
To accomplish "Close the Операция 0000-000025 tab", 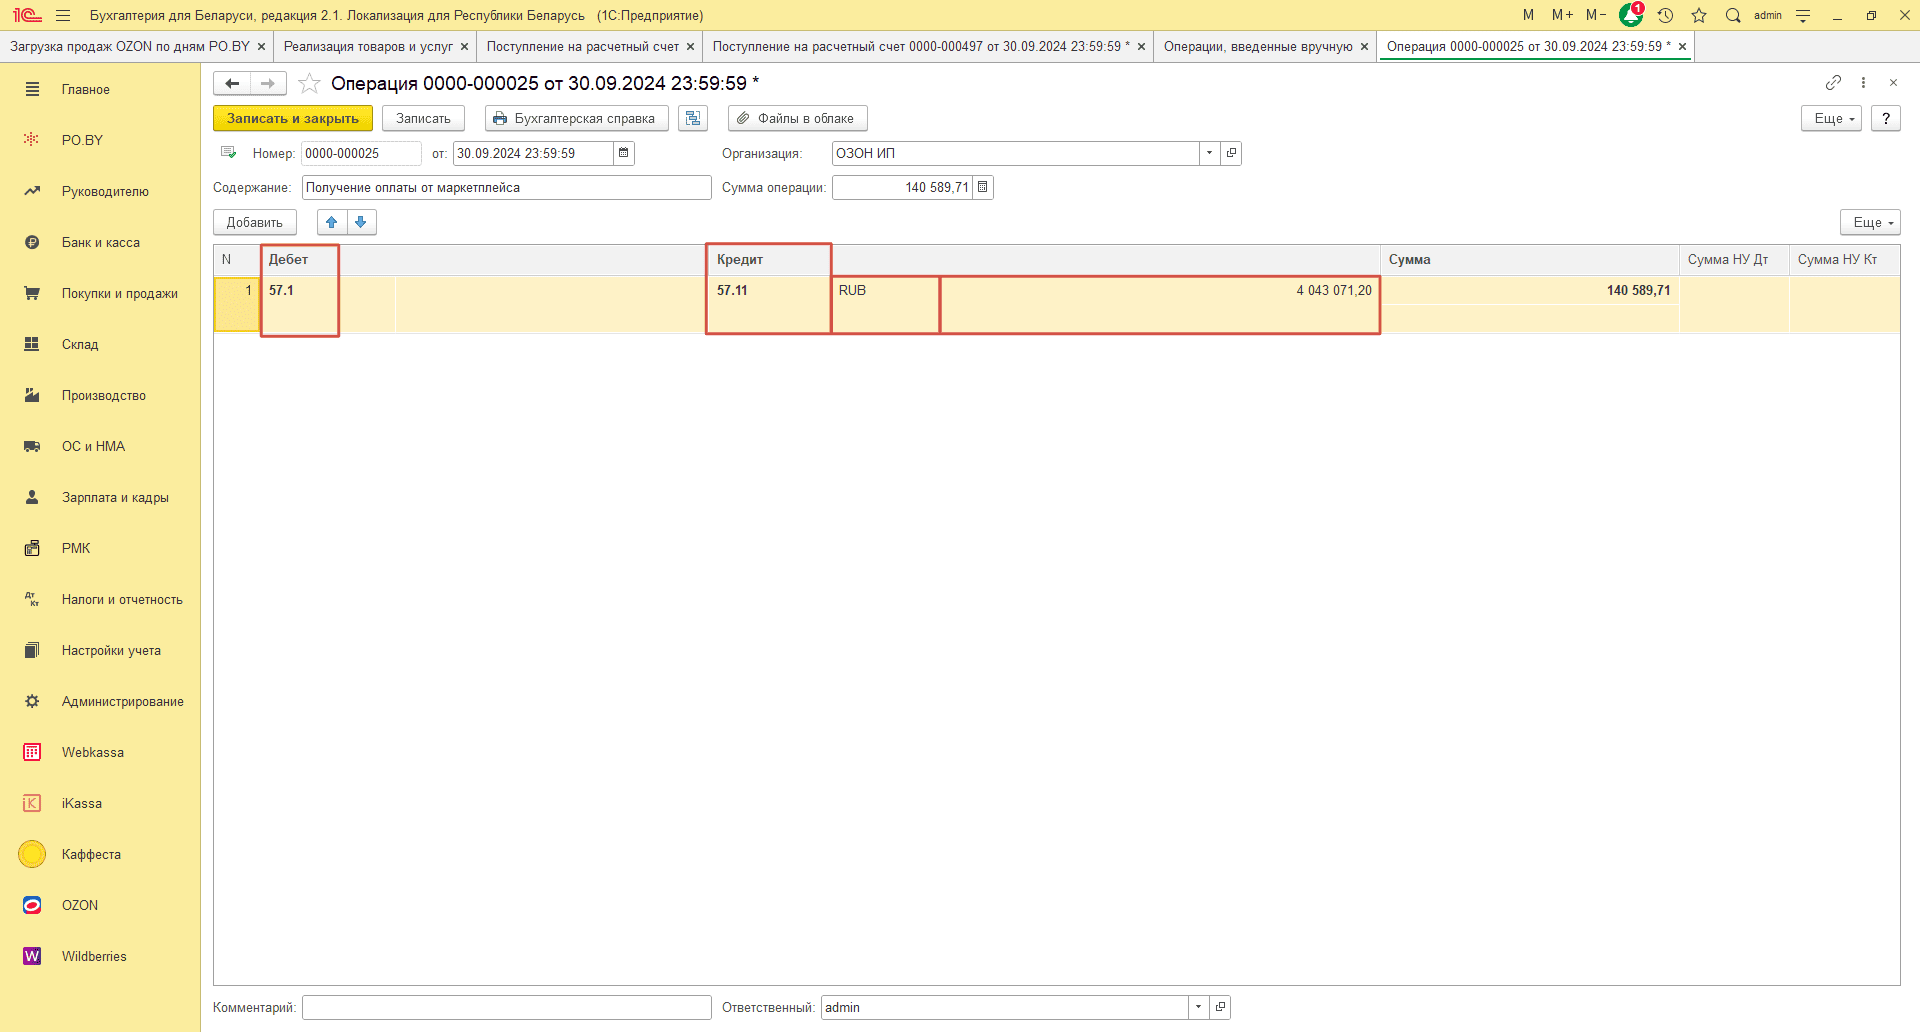I will pos(1682,46).
